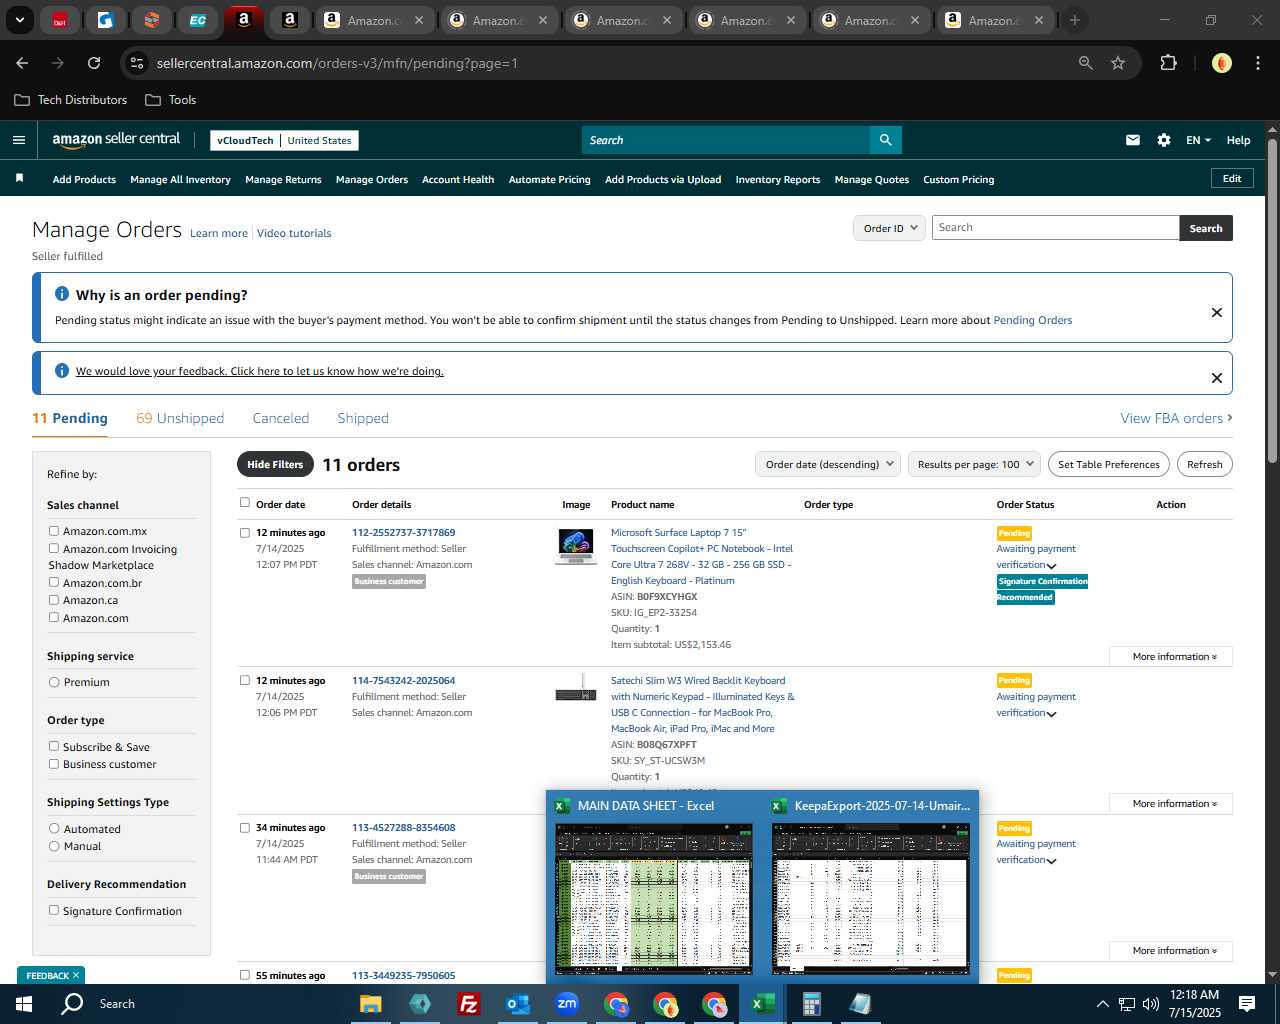Expand More information for the Satechi keyboard order
The height and width of the screenshot is (1024, 1280).
pos(1171,803)
